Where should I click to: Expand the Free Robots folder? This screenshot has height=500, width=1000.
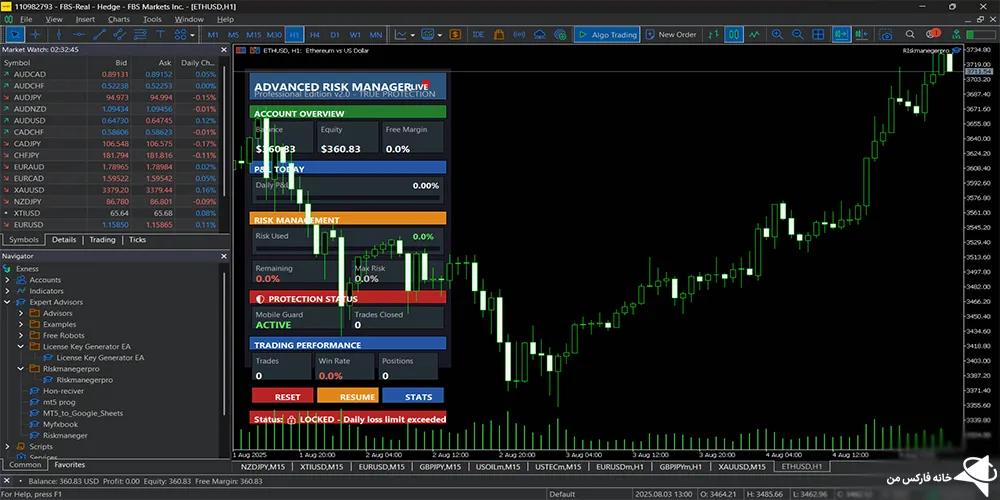pyautogui.click(x=21, y=335)
